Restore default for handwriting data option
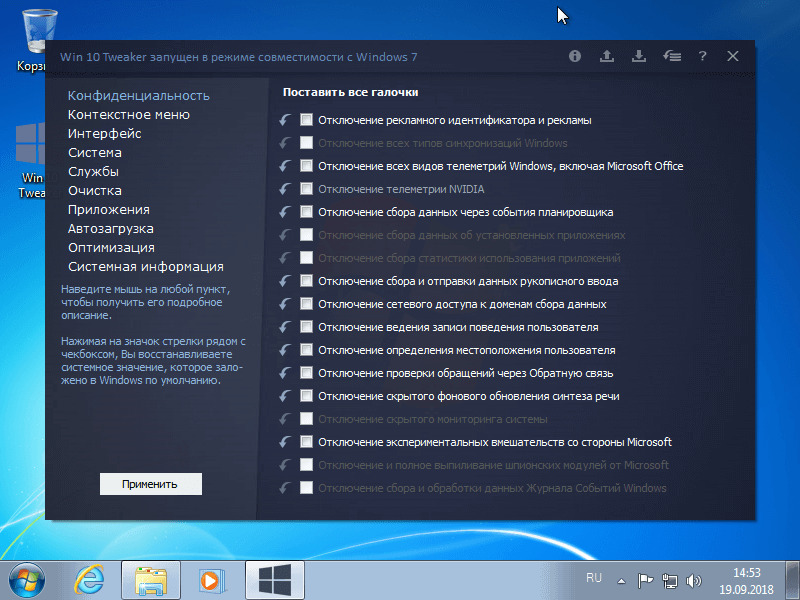The image size is (800, 600). tap(285, 281)
